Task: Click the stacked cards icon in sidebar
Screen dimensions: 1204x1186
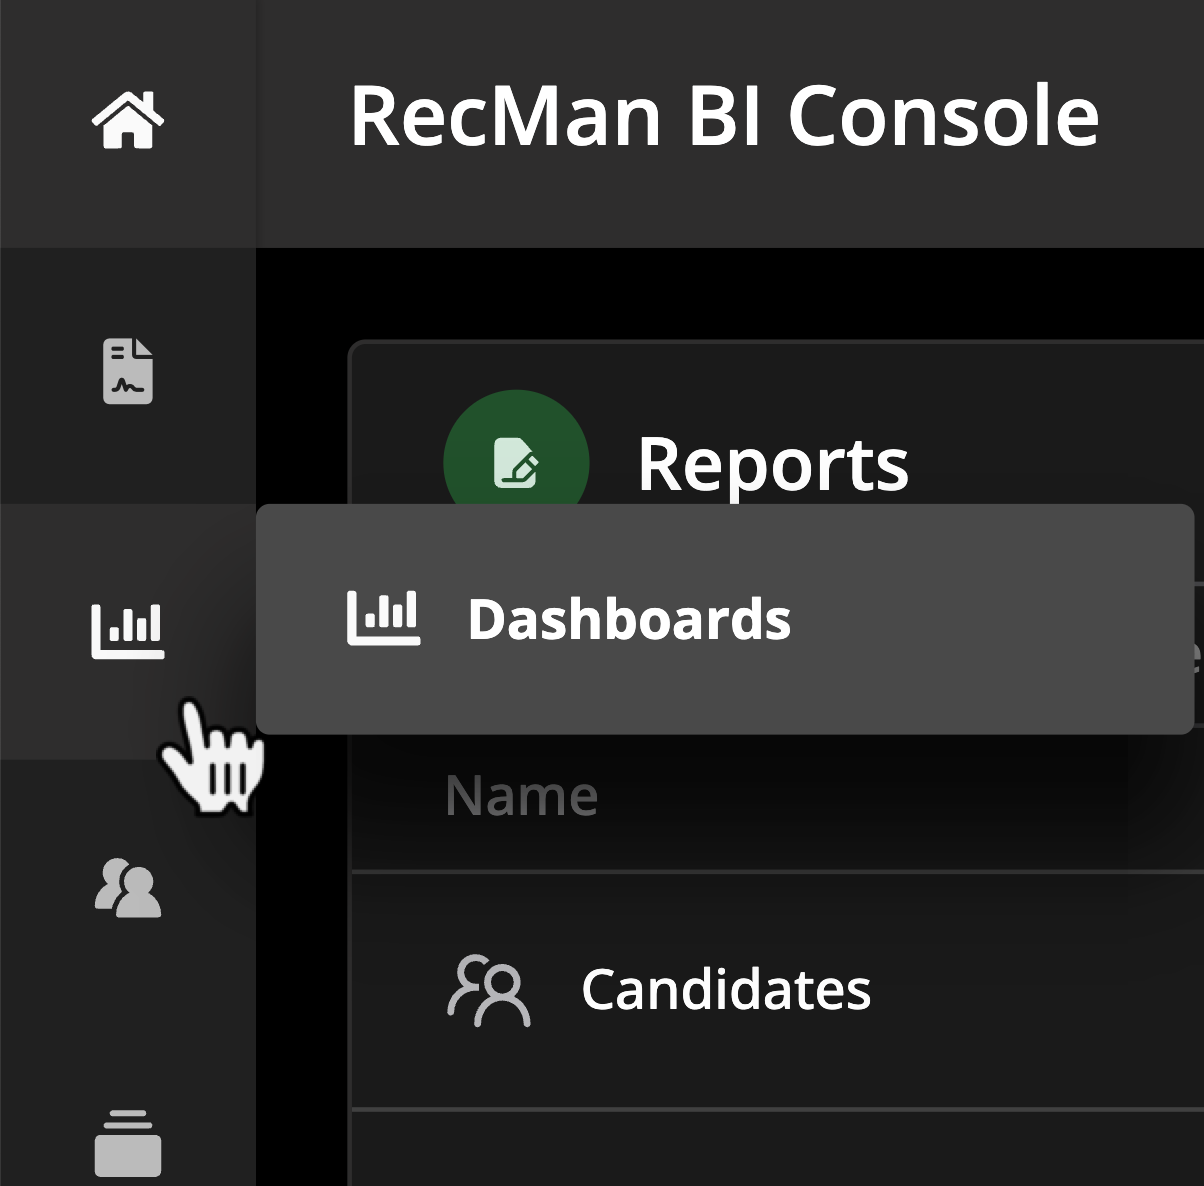Action: coord(128,1143)
